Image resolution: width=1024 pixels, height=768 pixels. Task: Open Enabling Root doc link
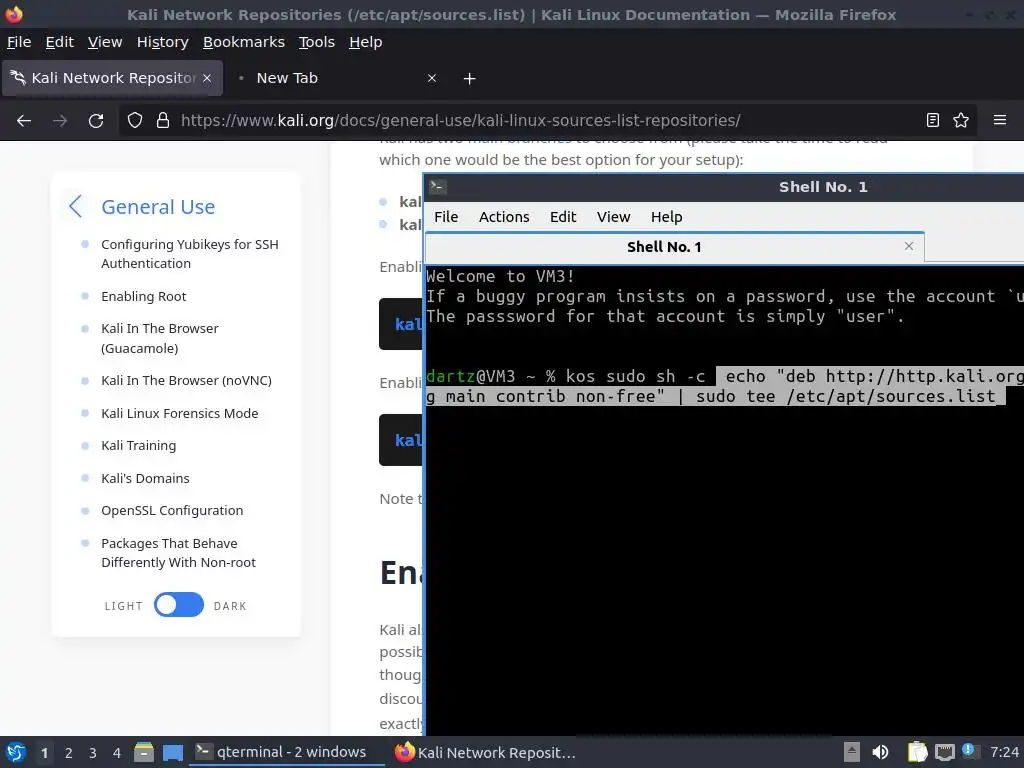[x=144, y=296]
